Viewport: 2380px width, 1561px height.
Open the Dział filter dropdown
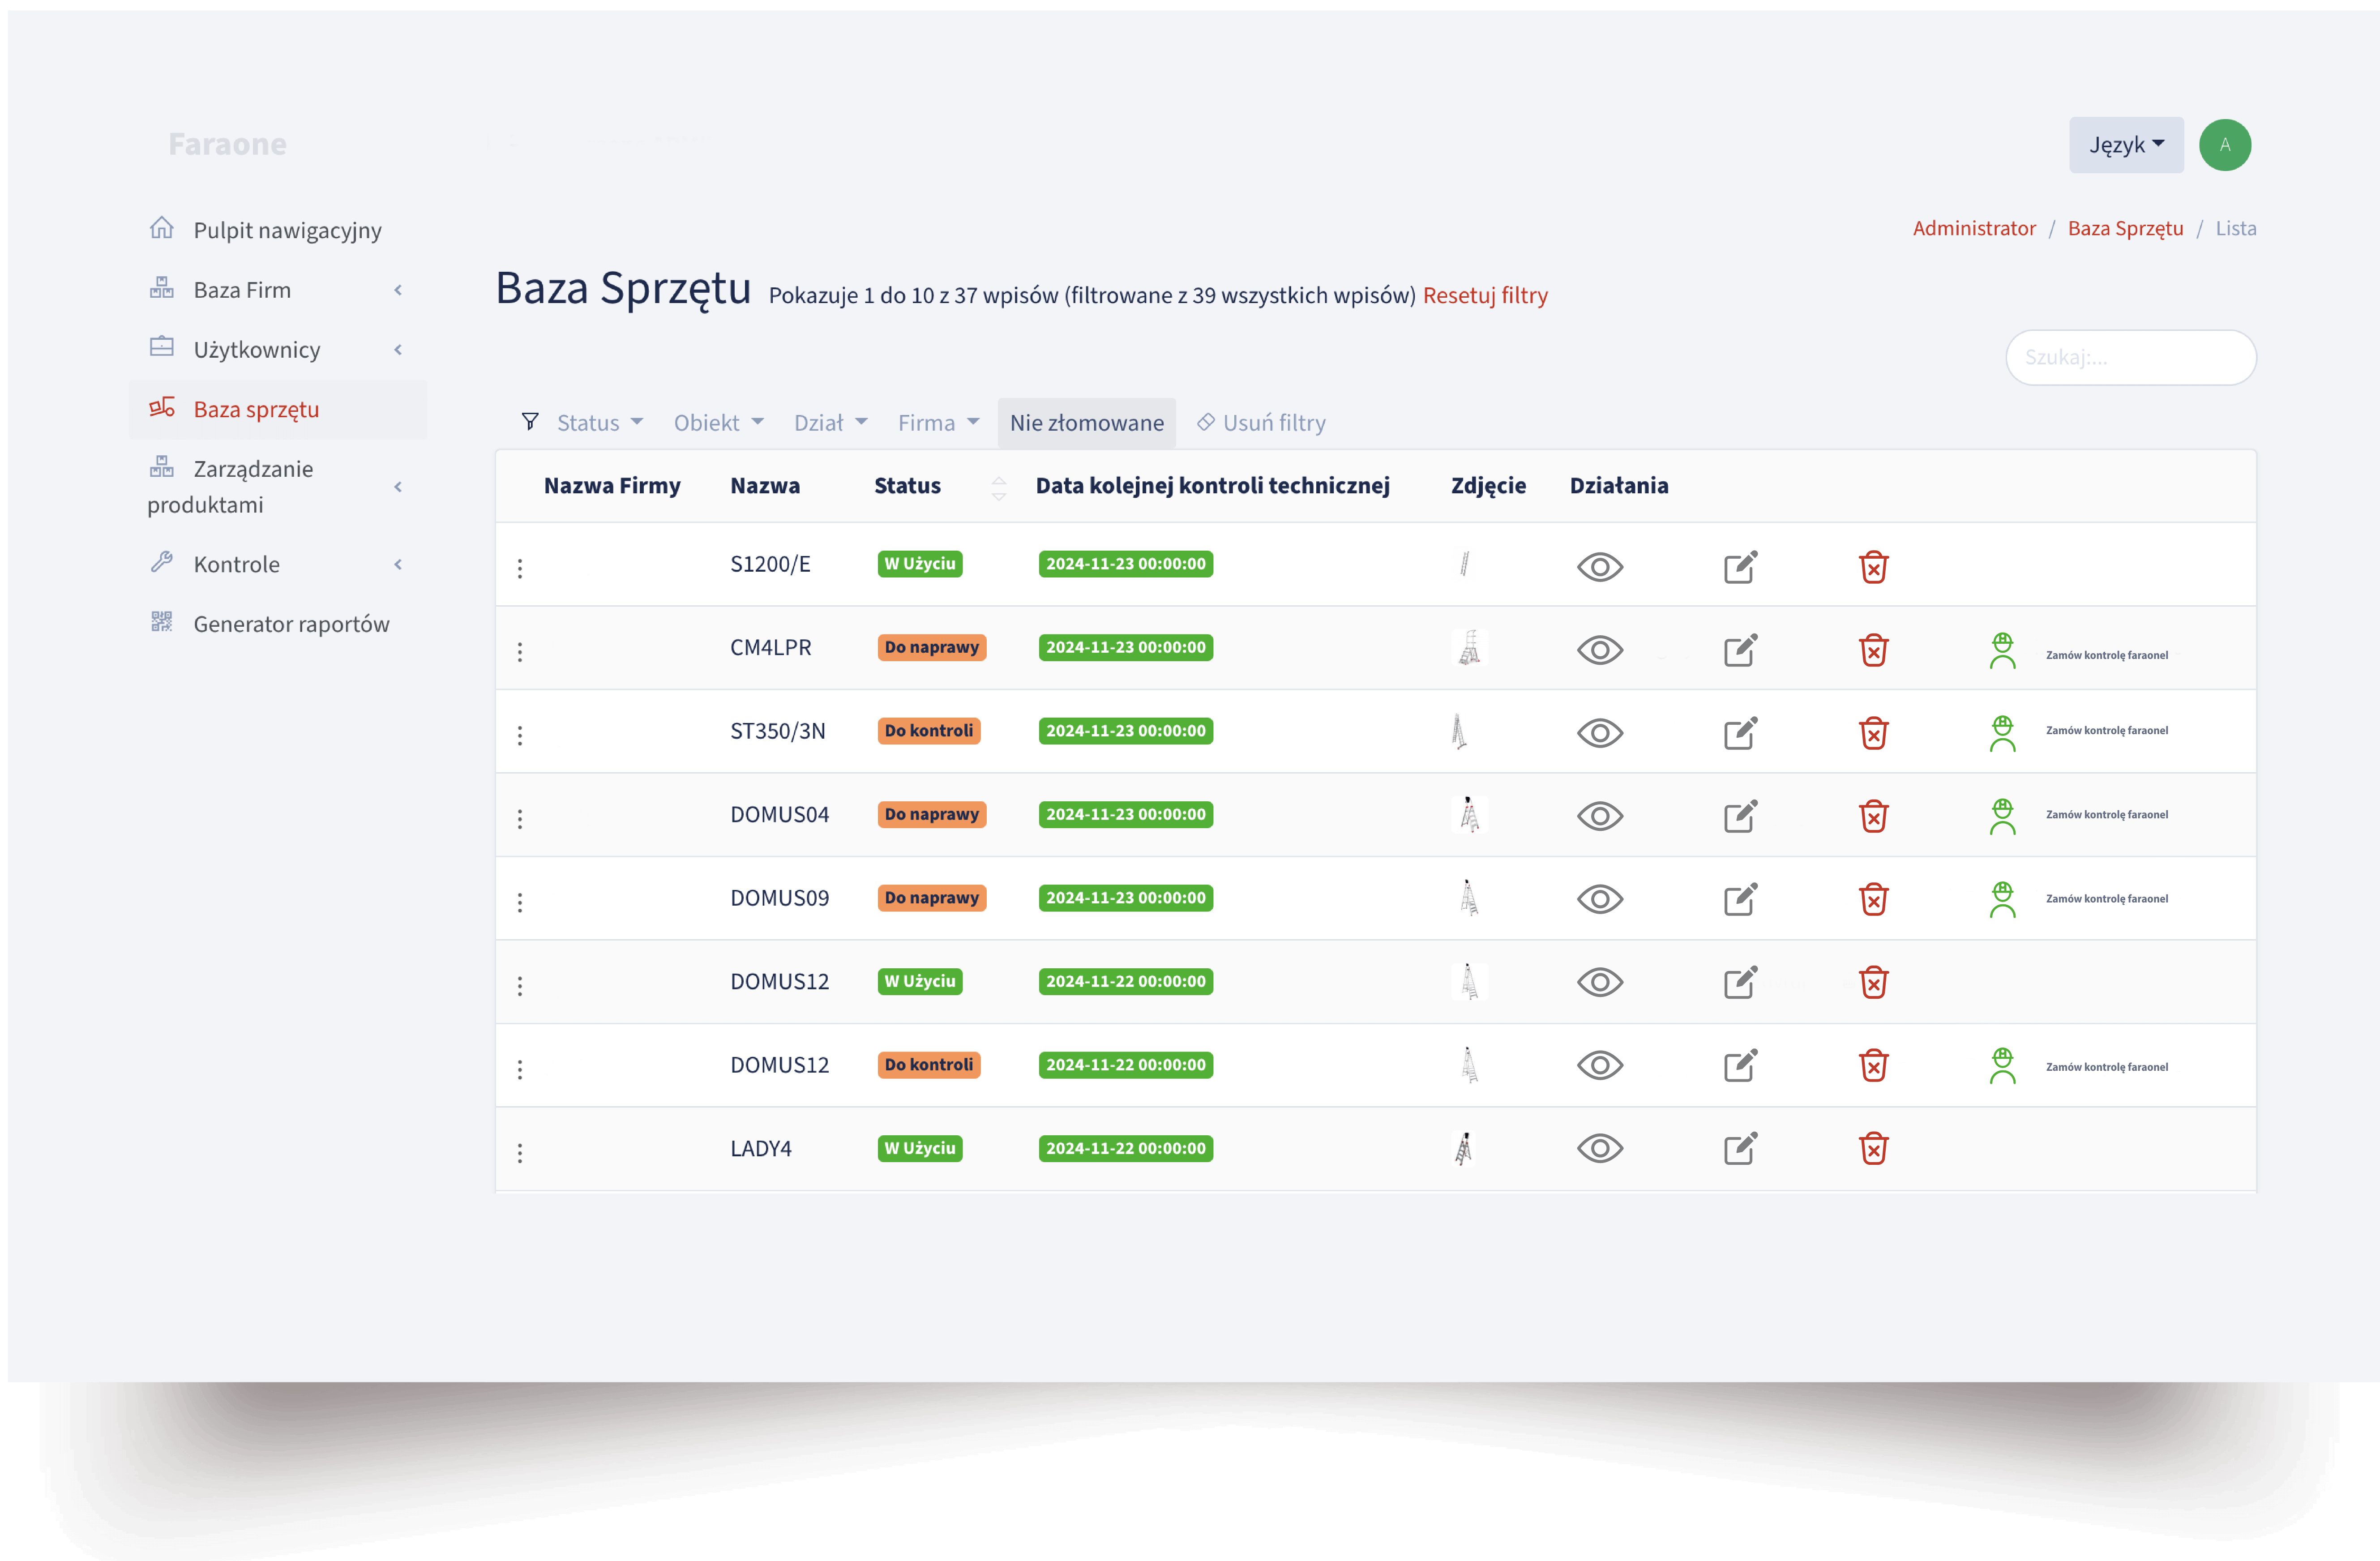830,423
